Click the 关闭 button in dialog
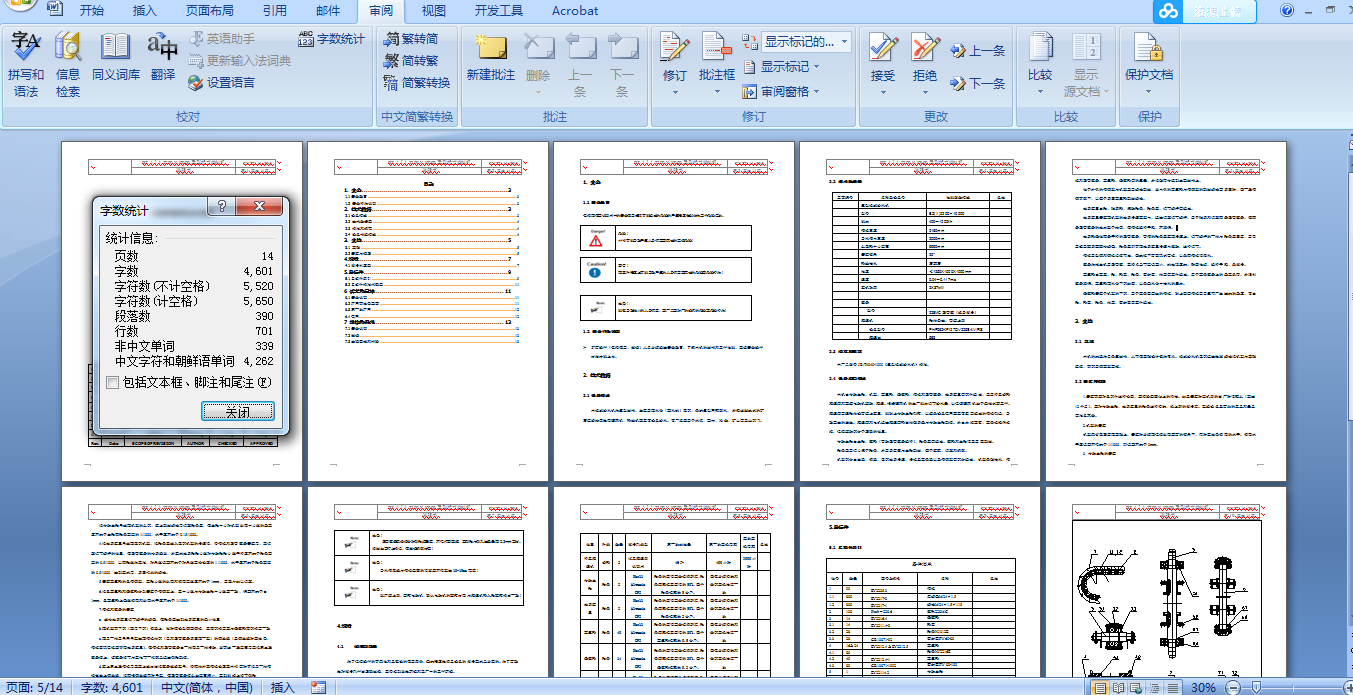Screen dimensions: 1353x695 click(237, 411)
